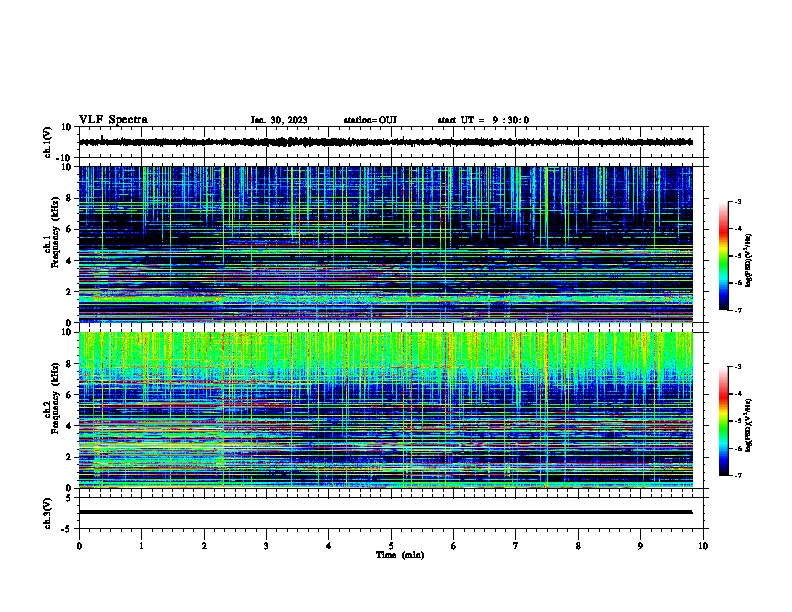Click time axis tick label "4"
Viewport: 792px width, 612px height.
click(x=328, y=546)
